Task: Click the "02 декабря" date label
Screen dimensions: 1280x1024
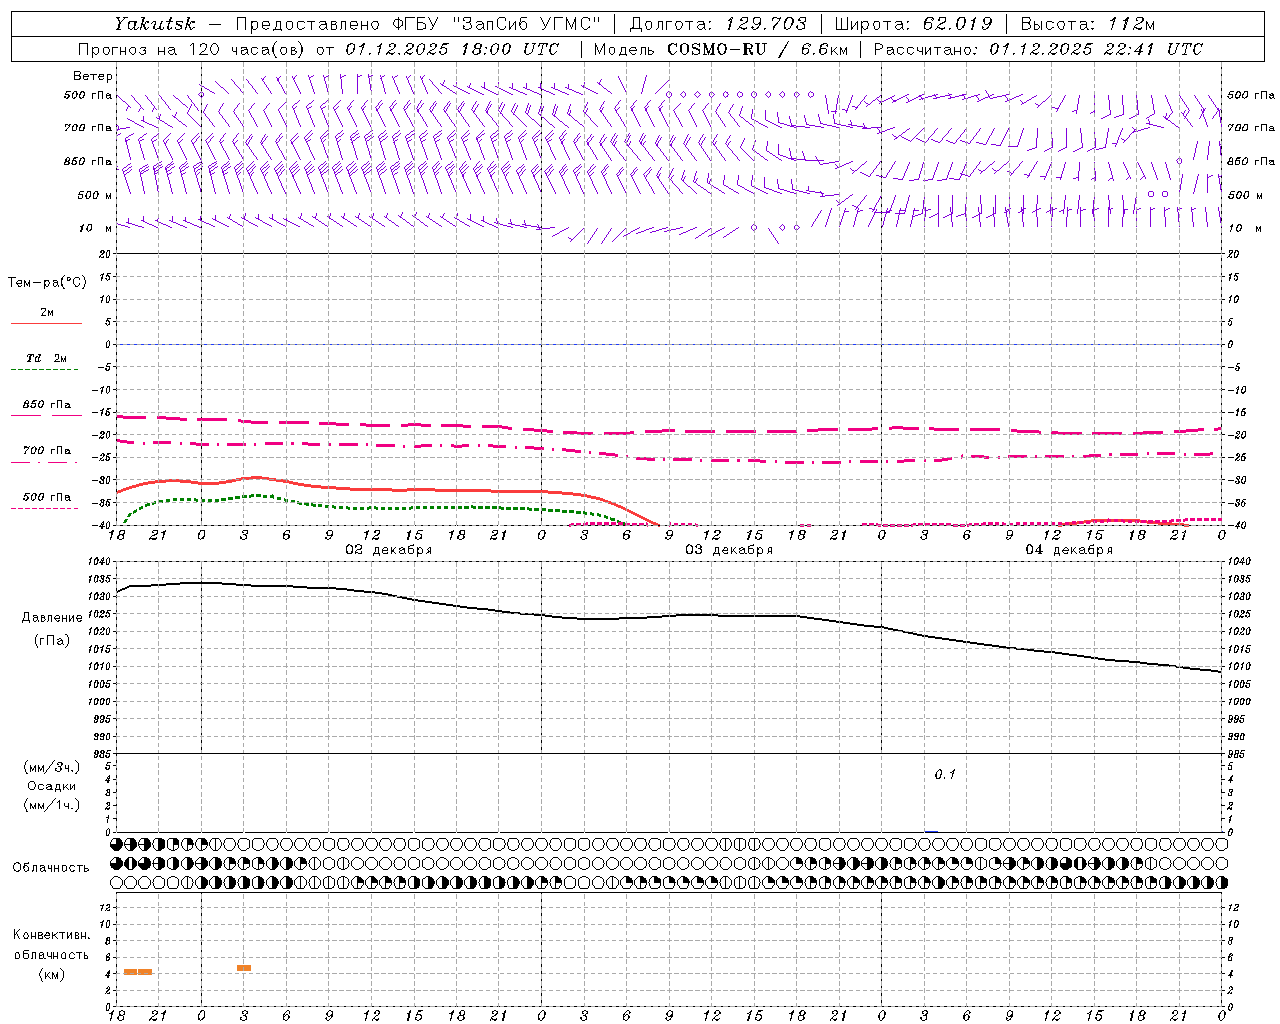Action: pos(389,550)
